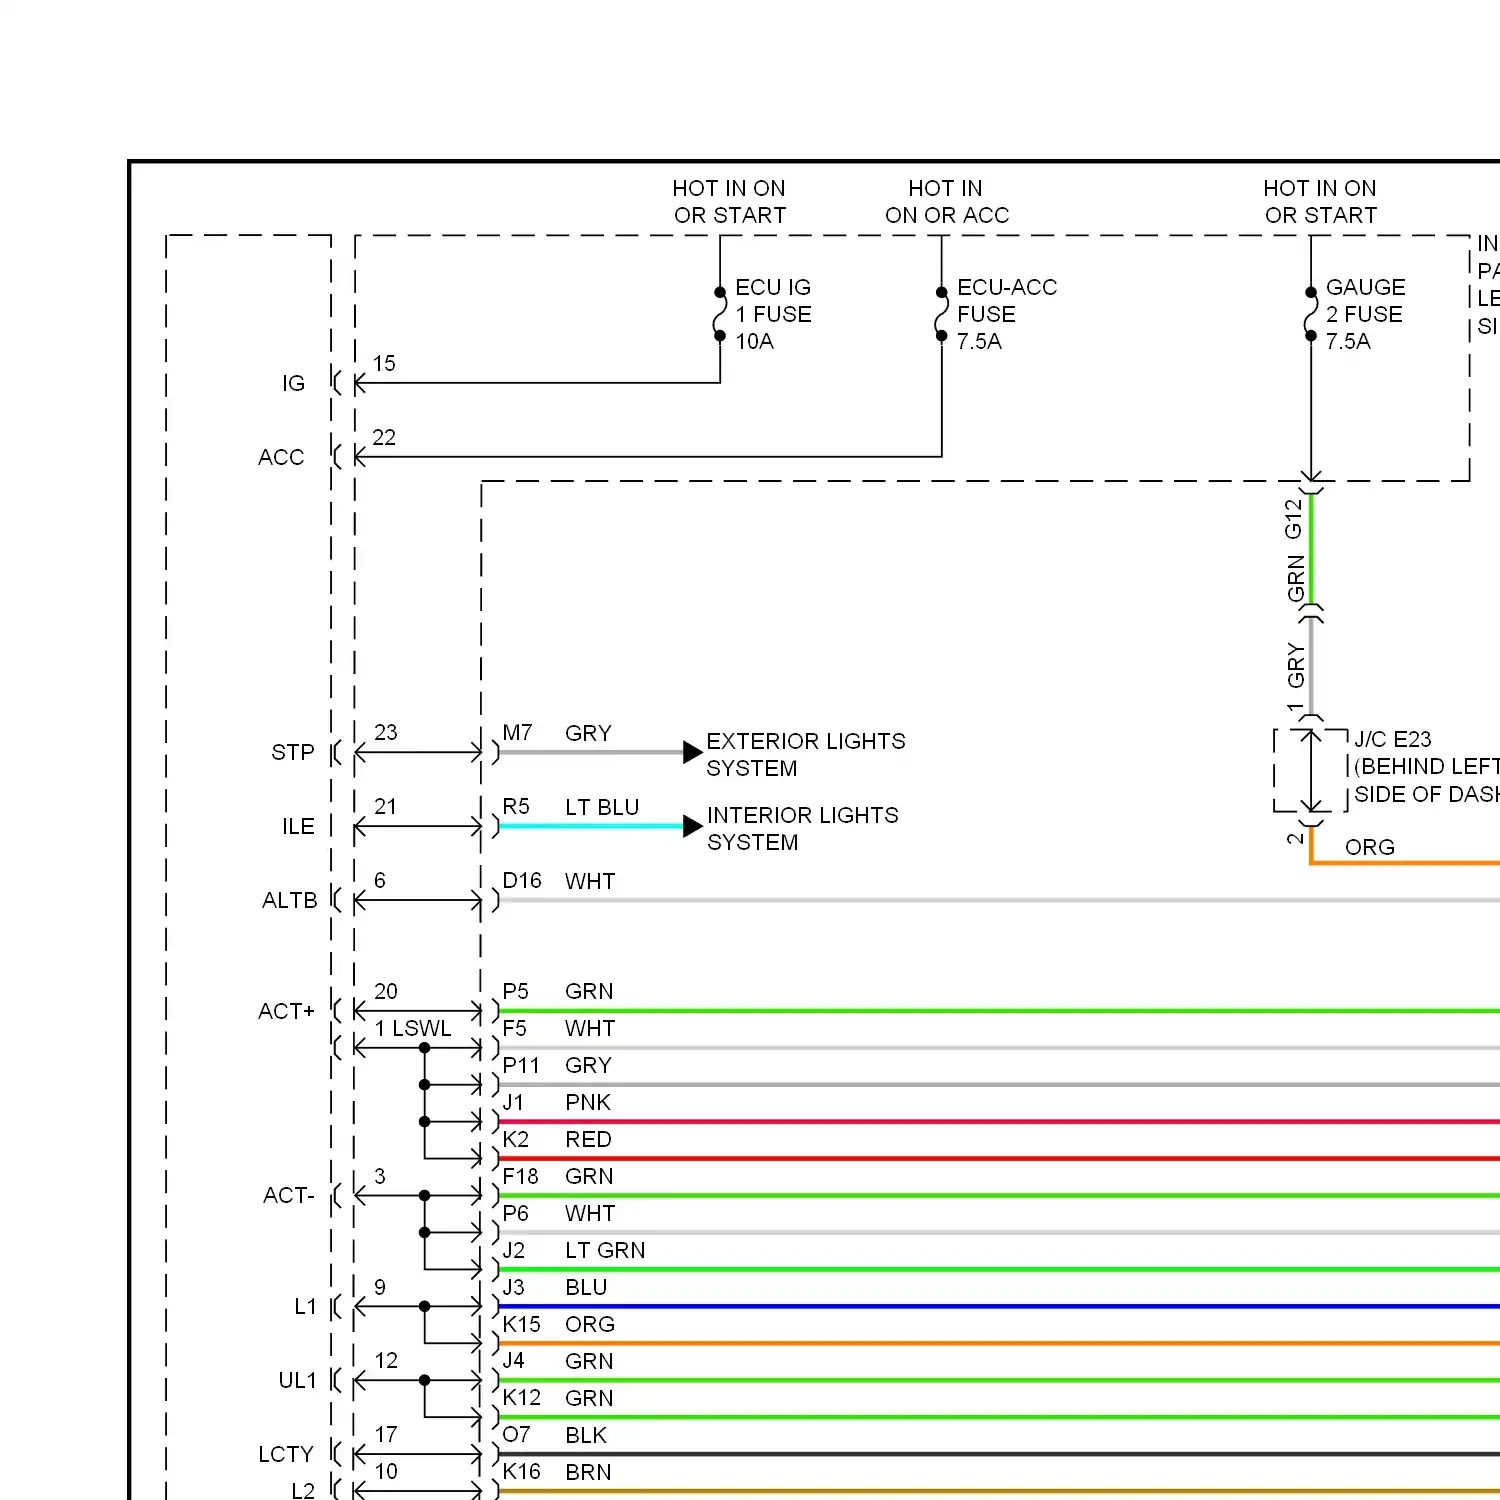The image size is (1500, 1500).
Task: Click the O7 BLK wire label
Action: coord(555,1435)
